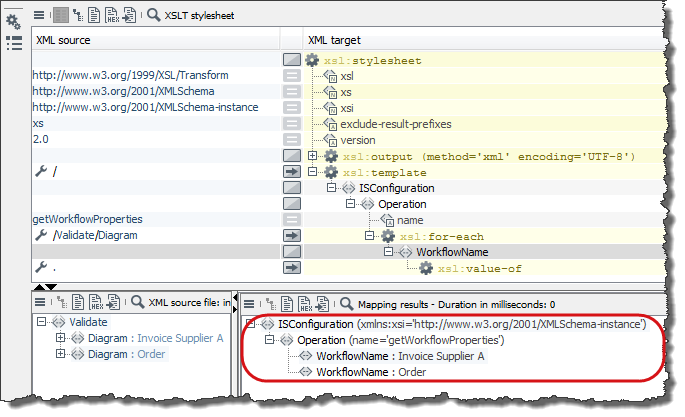This screenshot has width=685, height=417.
Task: Select the xsl:for-each node
Action: pyautogui.click(x=442, y=236)
